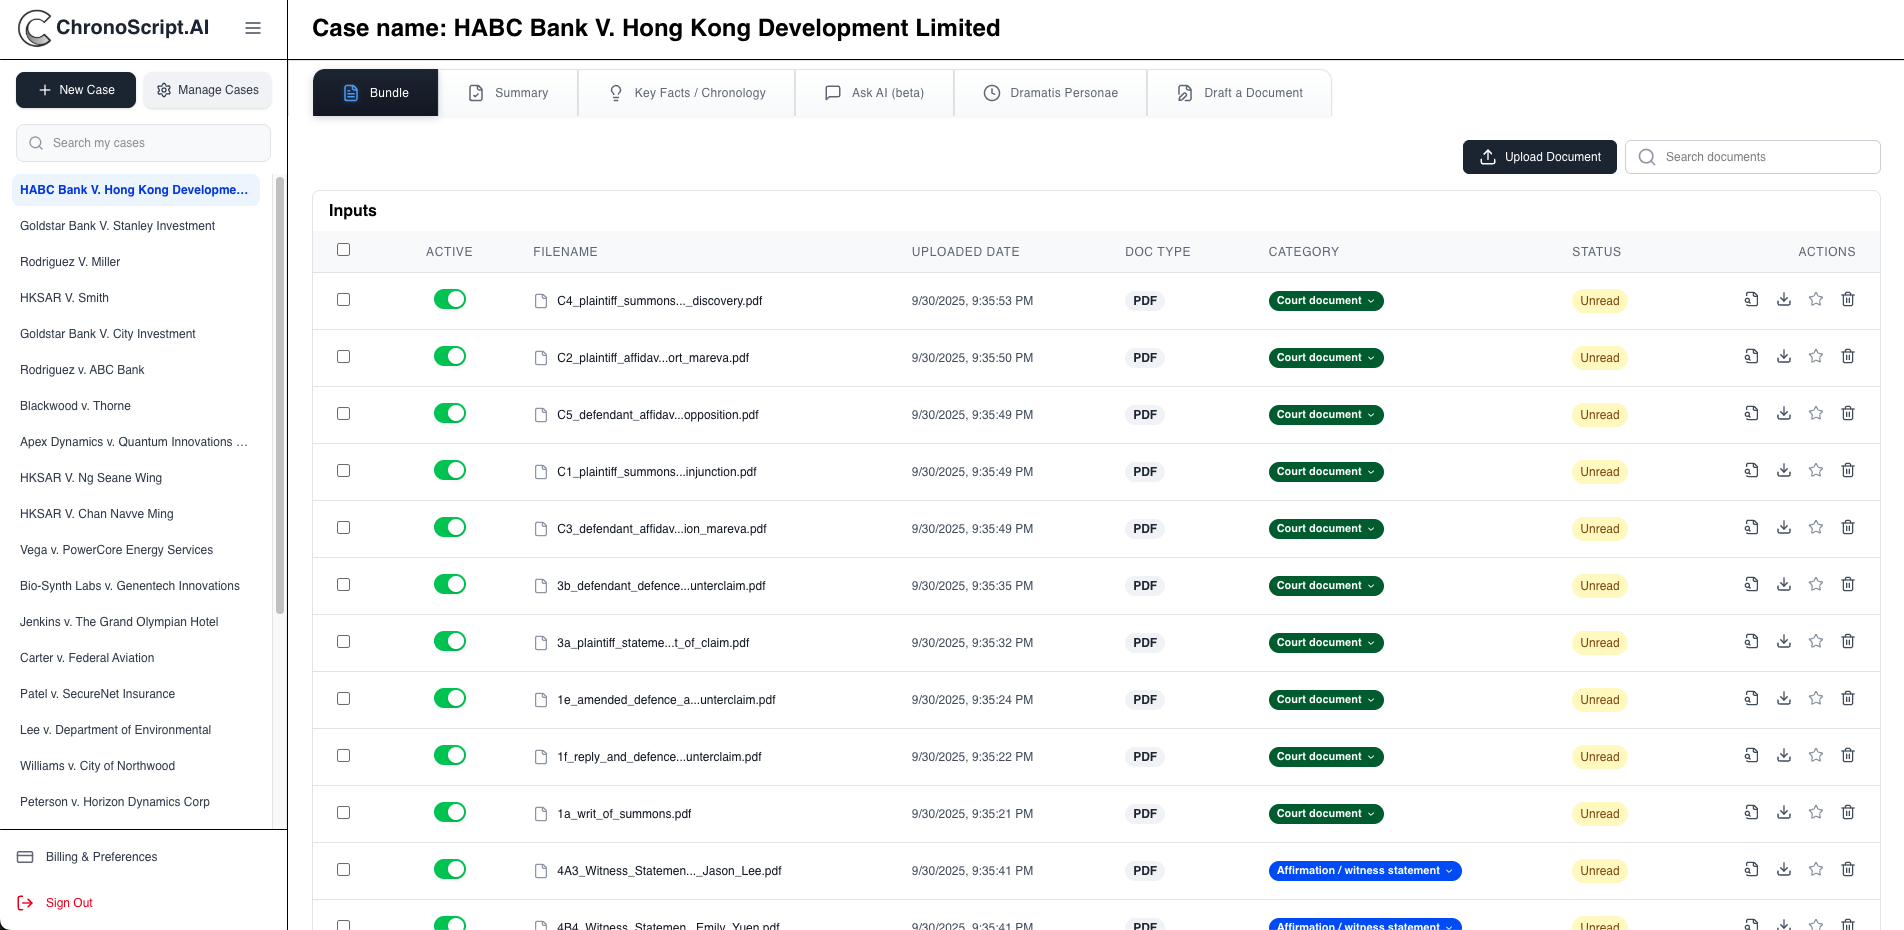Delete the 1a_writ_of_summons.pdf file
Viewport: 1904px width, 930px height.
pyautogui.click(x=1847, y=813)
